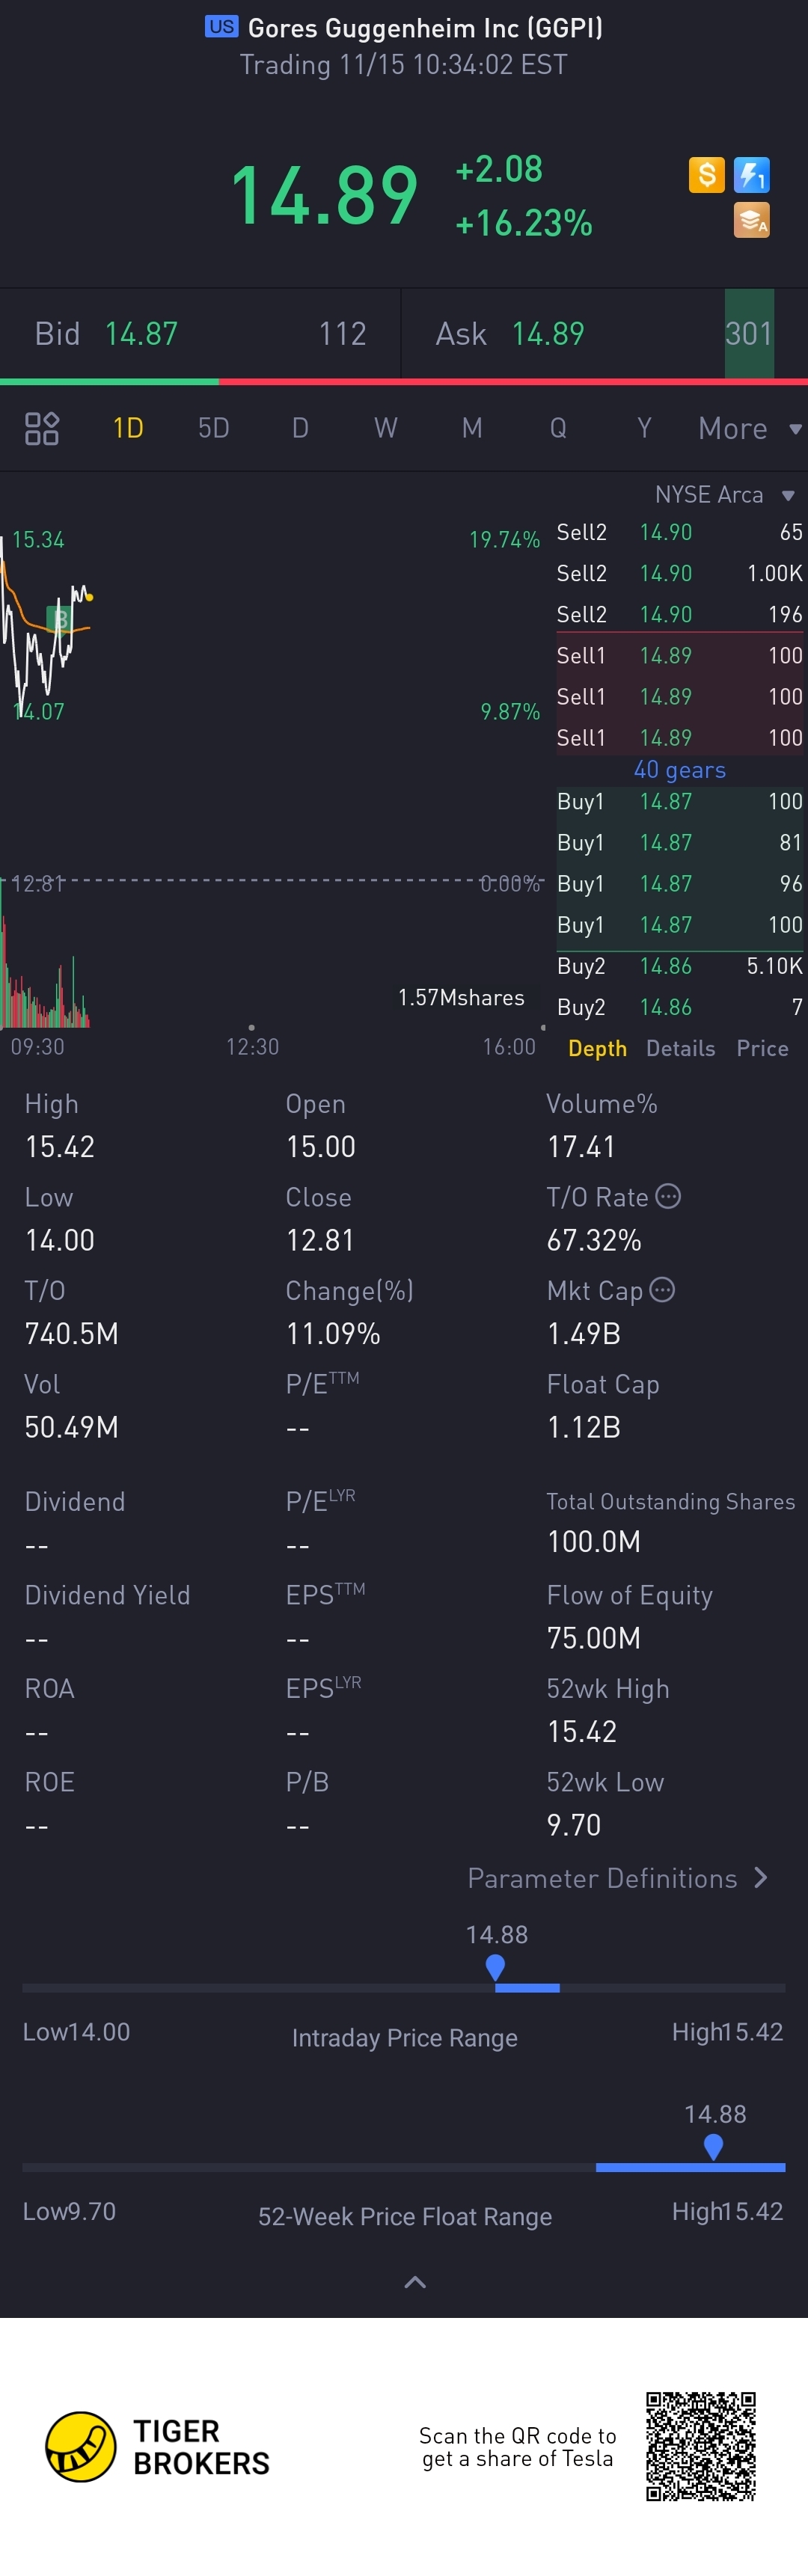Image resolution: width=808 pixels, height=2576 pixels.
Task: Tap the Volume% value 17.41
Action: pos(581,1147)
